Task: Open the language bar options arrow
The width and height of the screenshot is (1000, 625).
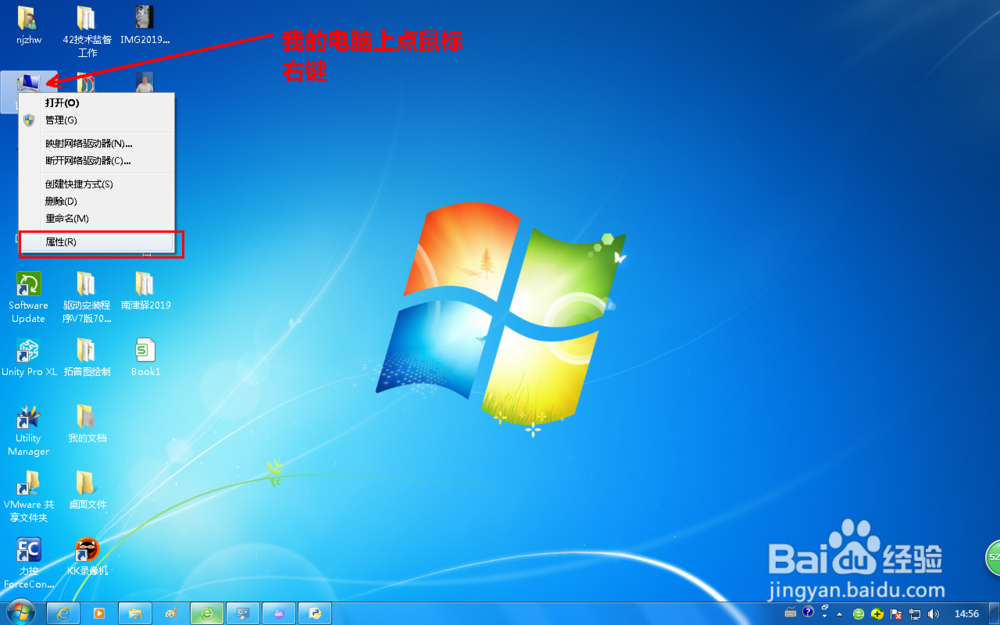Action: click(824, 616)
